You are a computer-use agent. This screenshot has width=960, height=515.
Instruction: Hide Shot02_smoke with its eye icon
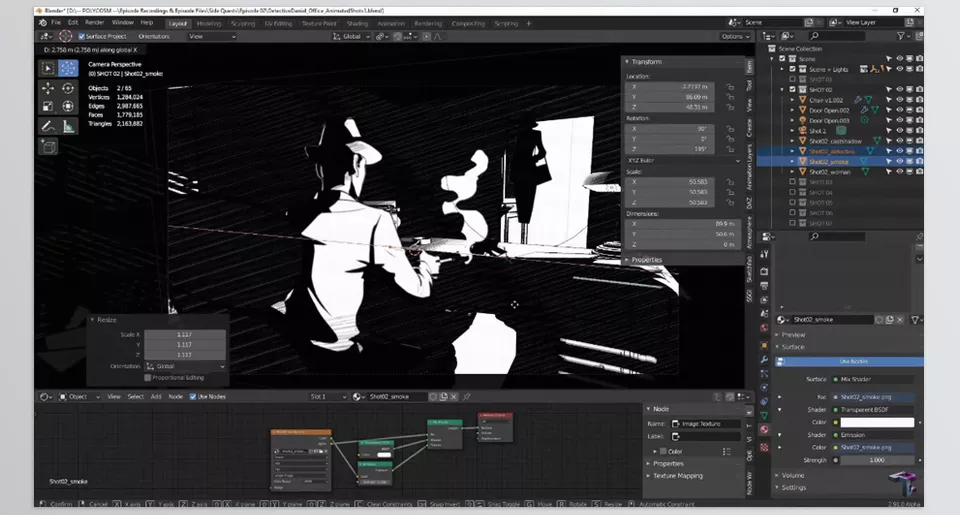click(898, 160)
